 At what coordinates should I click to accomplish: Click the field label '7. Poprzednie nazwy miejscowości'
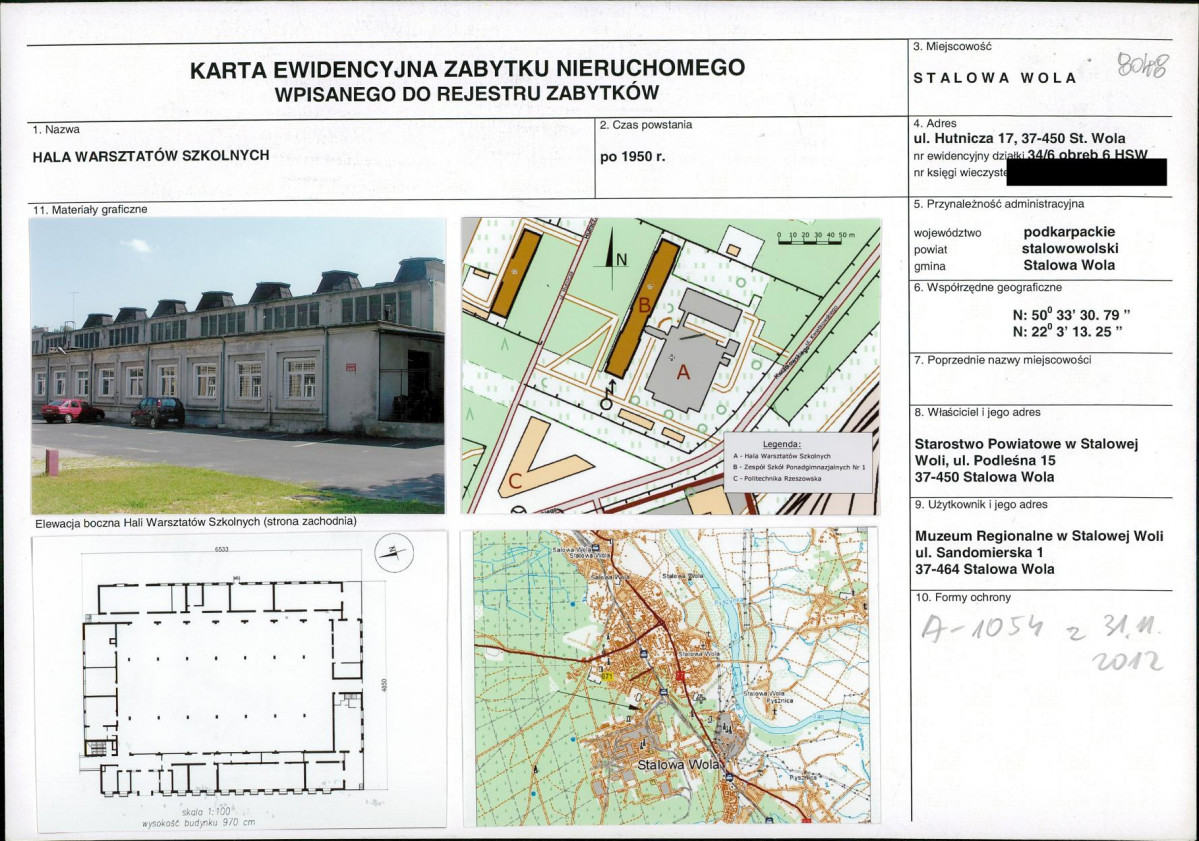[x=1002, y=360]
